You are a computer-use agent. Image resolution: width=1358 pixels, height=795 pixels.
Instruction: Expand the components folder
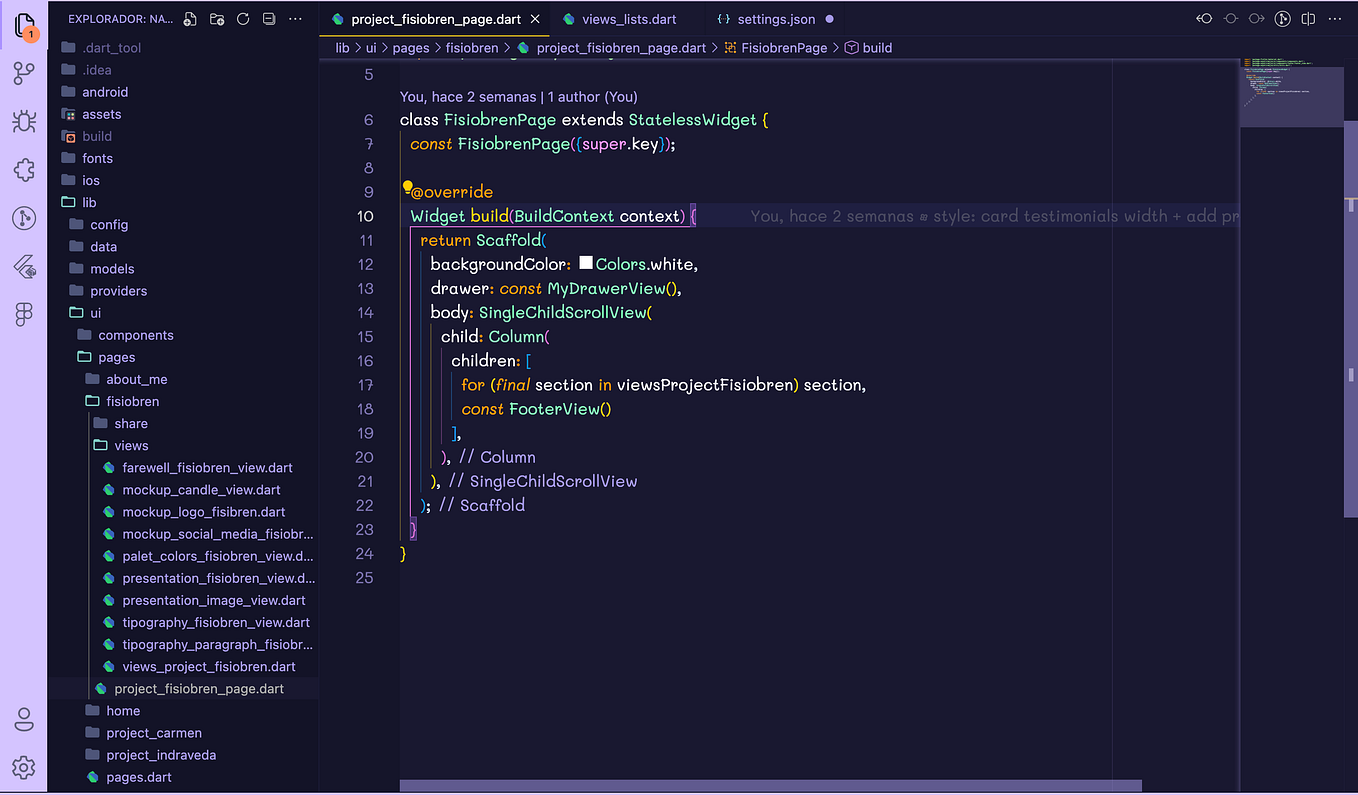(135, 334)
